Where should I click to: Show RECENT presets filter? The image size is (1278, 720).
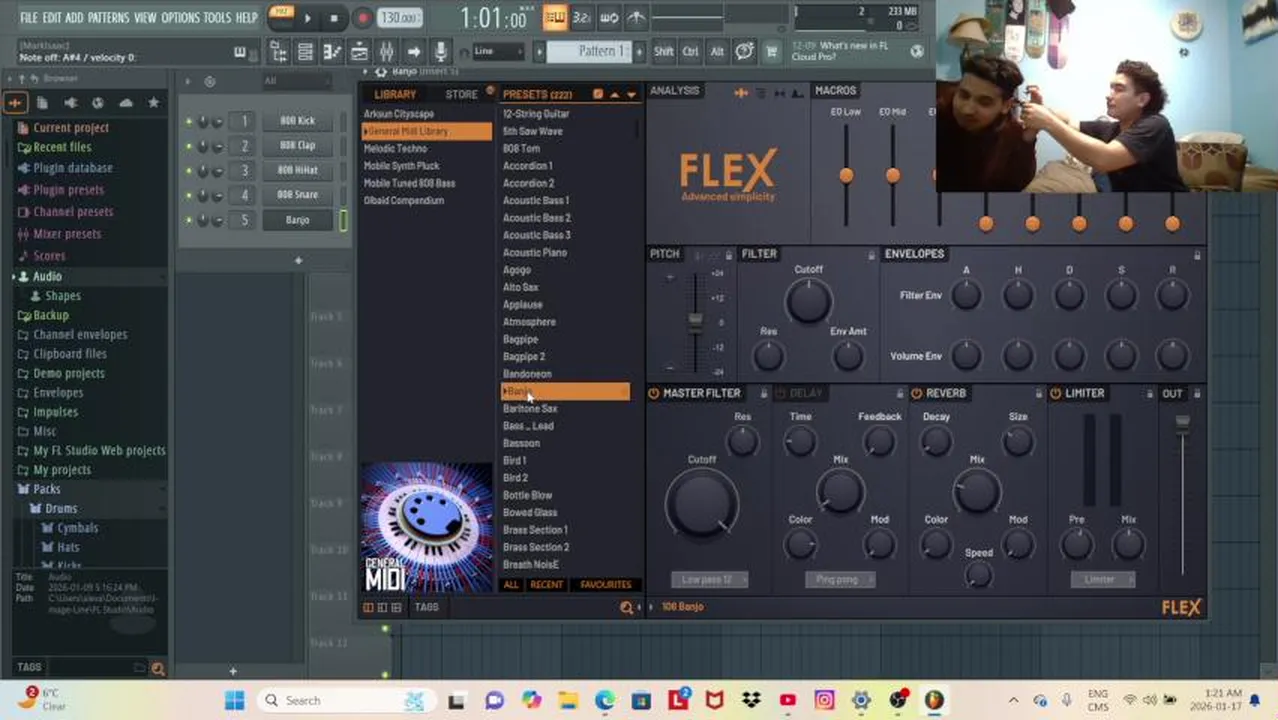[547, 585]
